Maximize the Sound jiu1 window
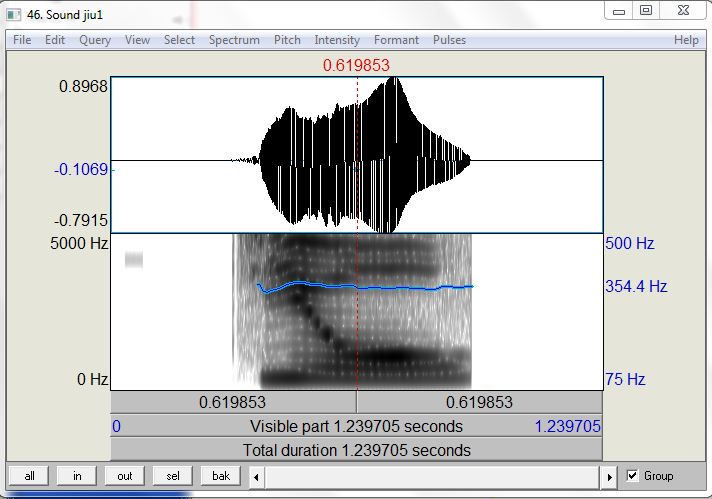Viewport: 712px width, 499px height. click(x=646, y=11)
